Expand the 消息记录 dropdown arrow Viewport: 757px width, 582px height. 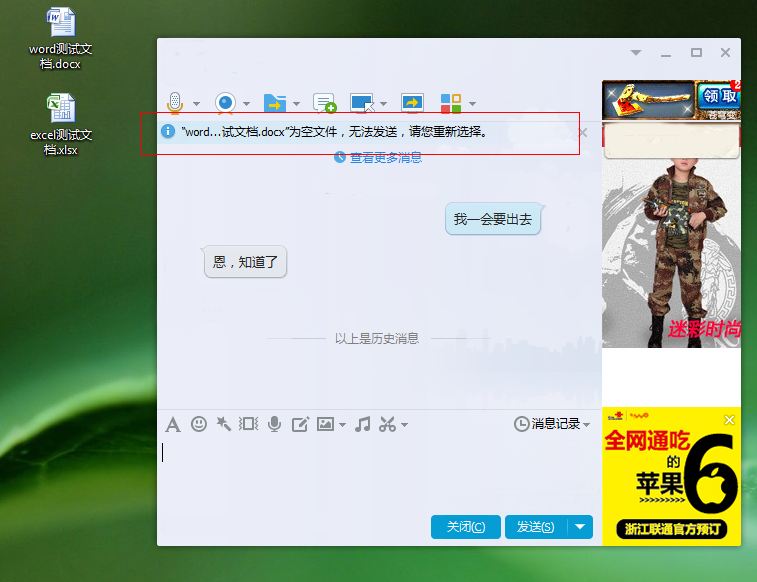(587, 425)
